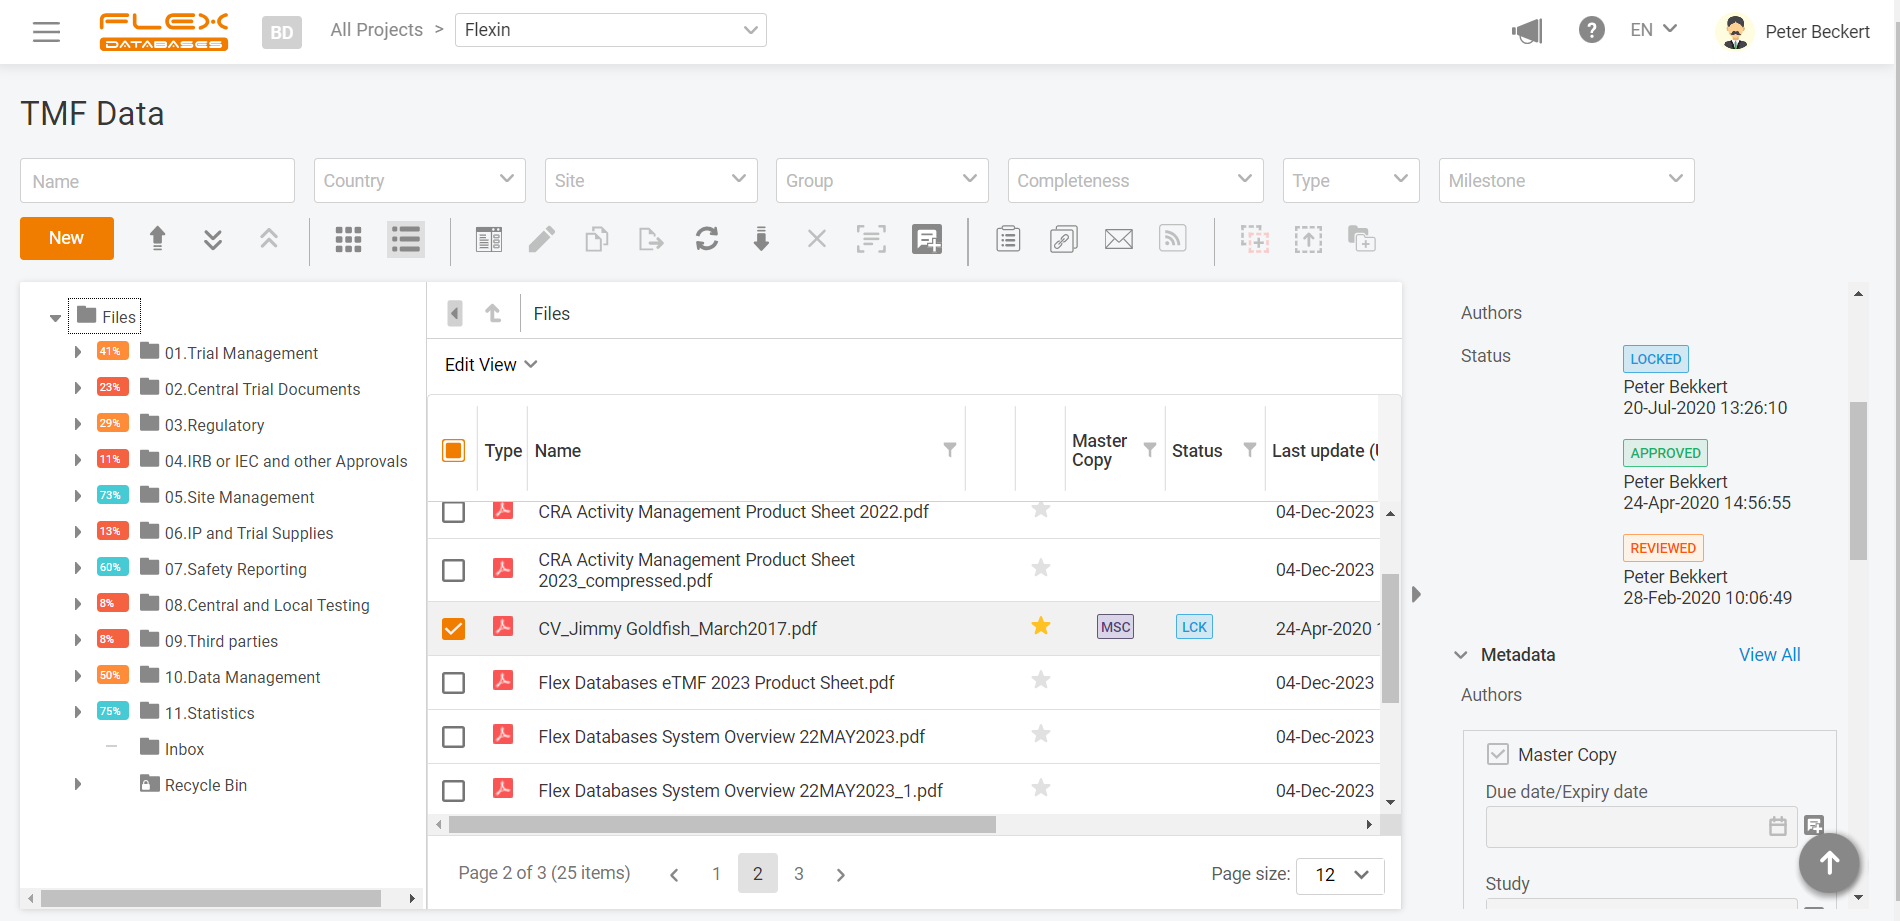Star the CRA Activity Management Product Sheet 2022 row
This screenshot has height=921, width=1900.
coord(1040,509)
